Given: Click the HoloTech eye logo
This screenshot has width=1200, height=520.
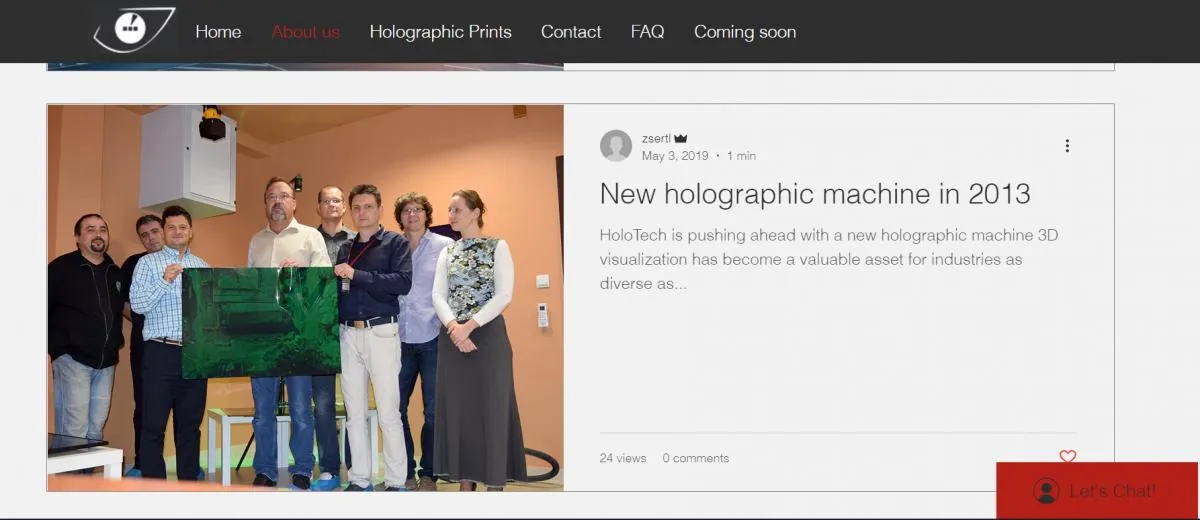Looking at the screenshot, I should pos(134,30).
